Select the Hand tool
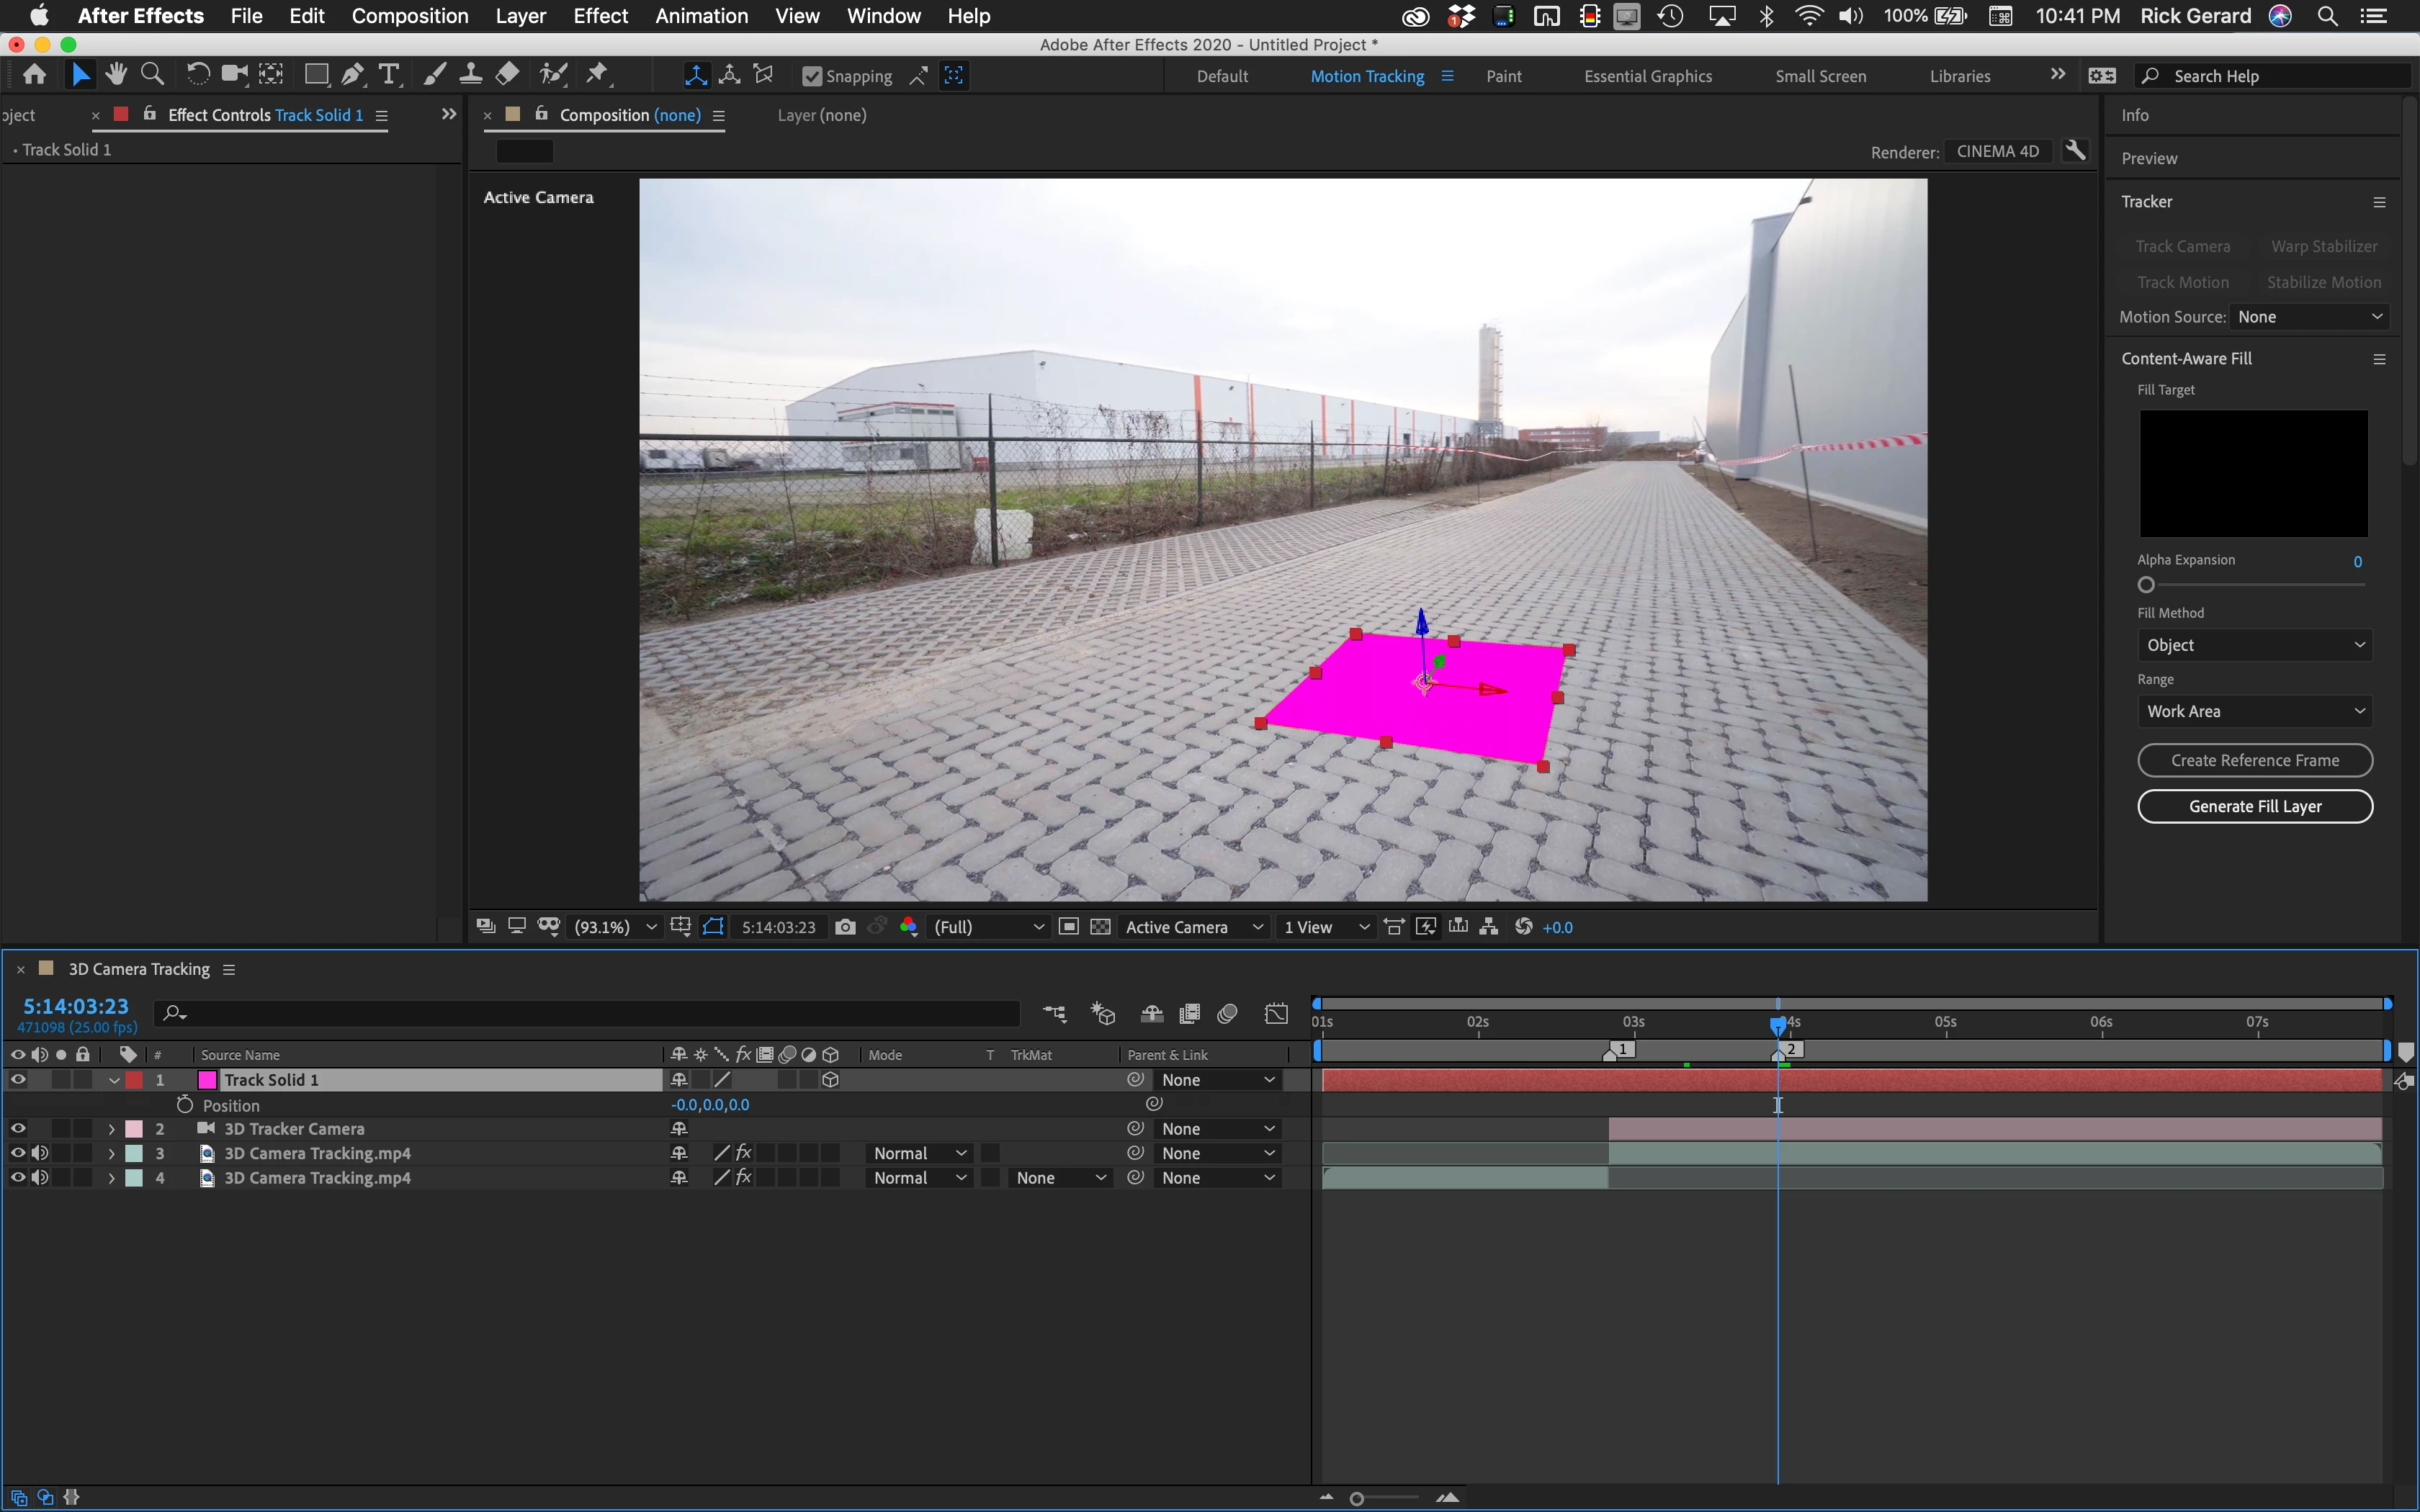This screenshot has width=2420, height=1512. tap(116, 74)
